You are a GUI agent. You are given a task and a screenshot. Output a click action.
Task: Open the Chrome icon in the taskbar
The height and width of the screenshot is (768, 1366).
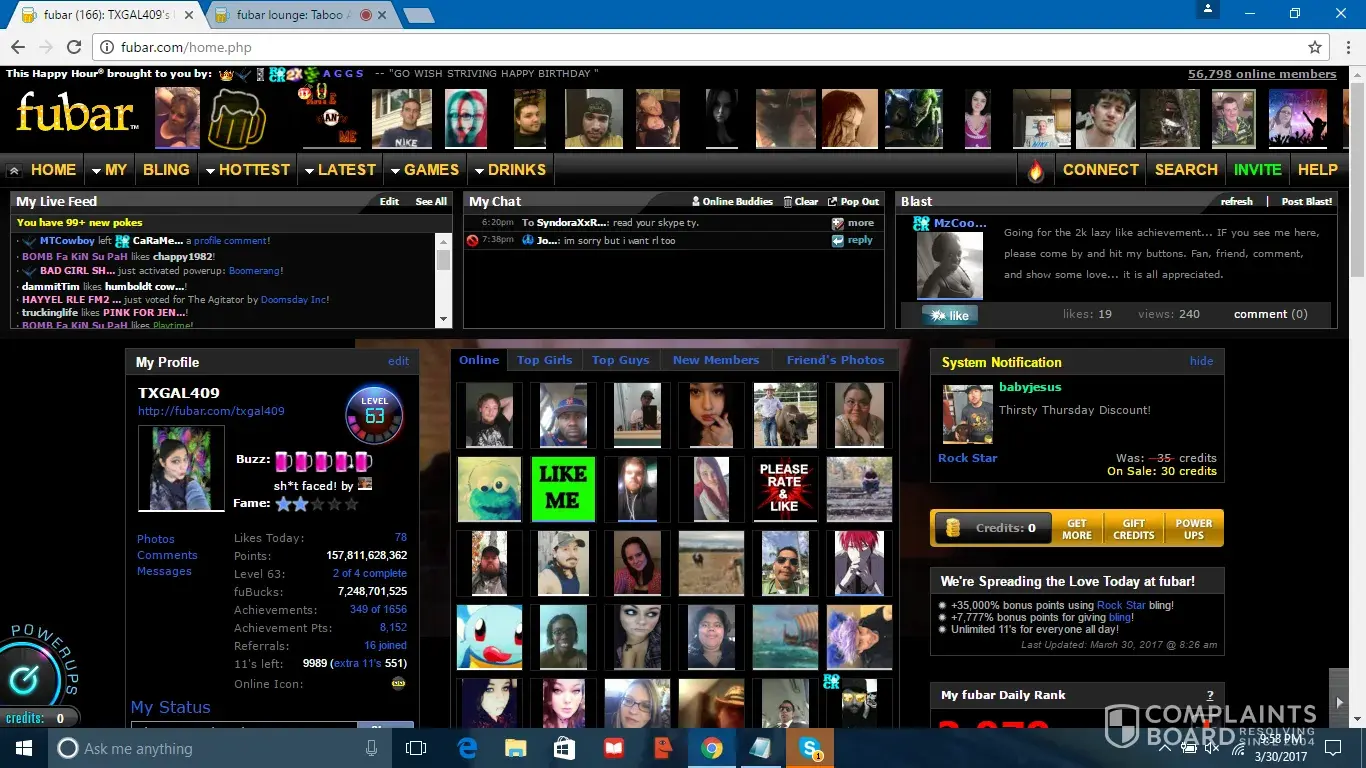(712, 748)
